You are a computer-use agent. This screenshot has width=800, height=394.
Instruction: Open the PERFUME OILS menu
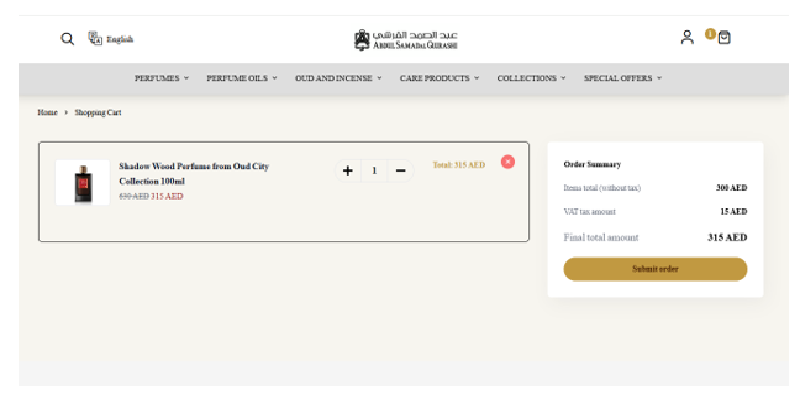[x=237, y=78]
